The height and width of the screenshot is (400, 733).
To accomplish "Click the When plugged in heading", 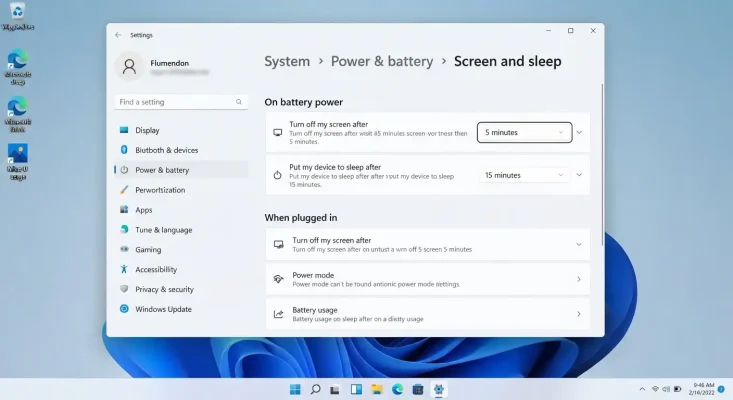I will pyautogui.click(x=301, y=218).
